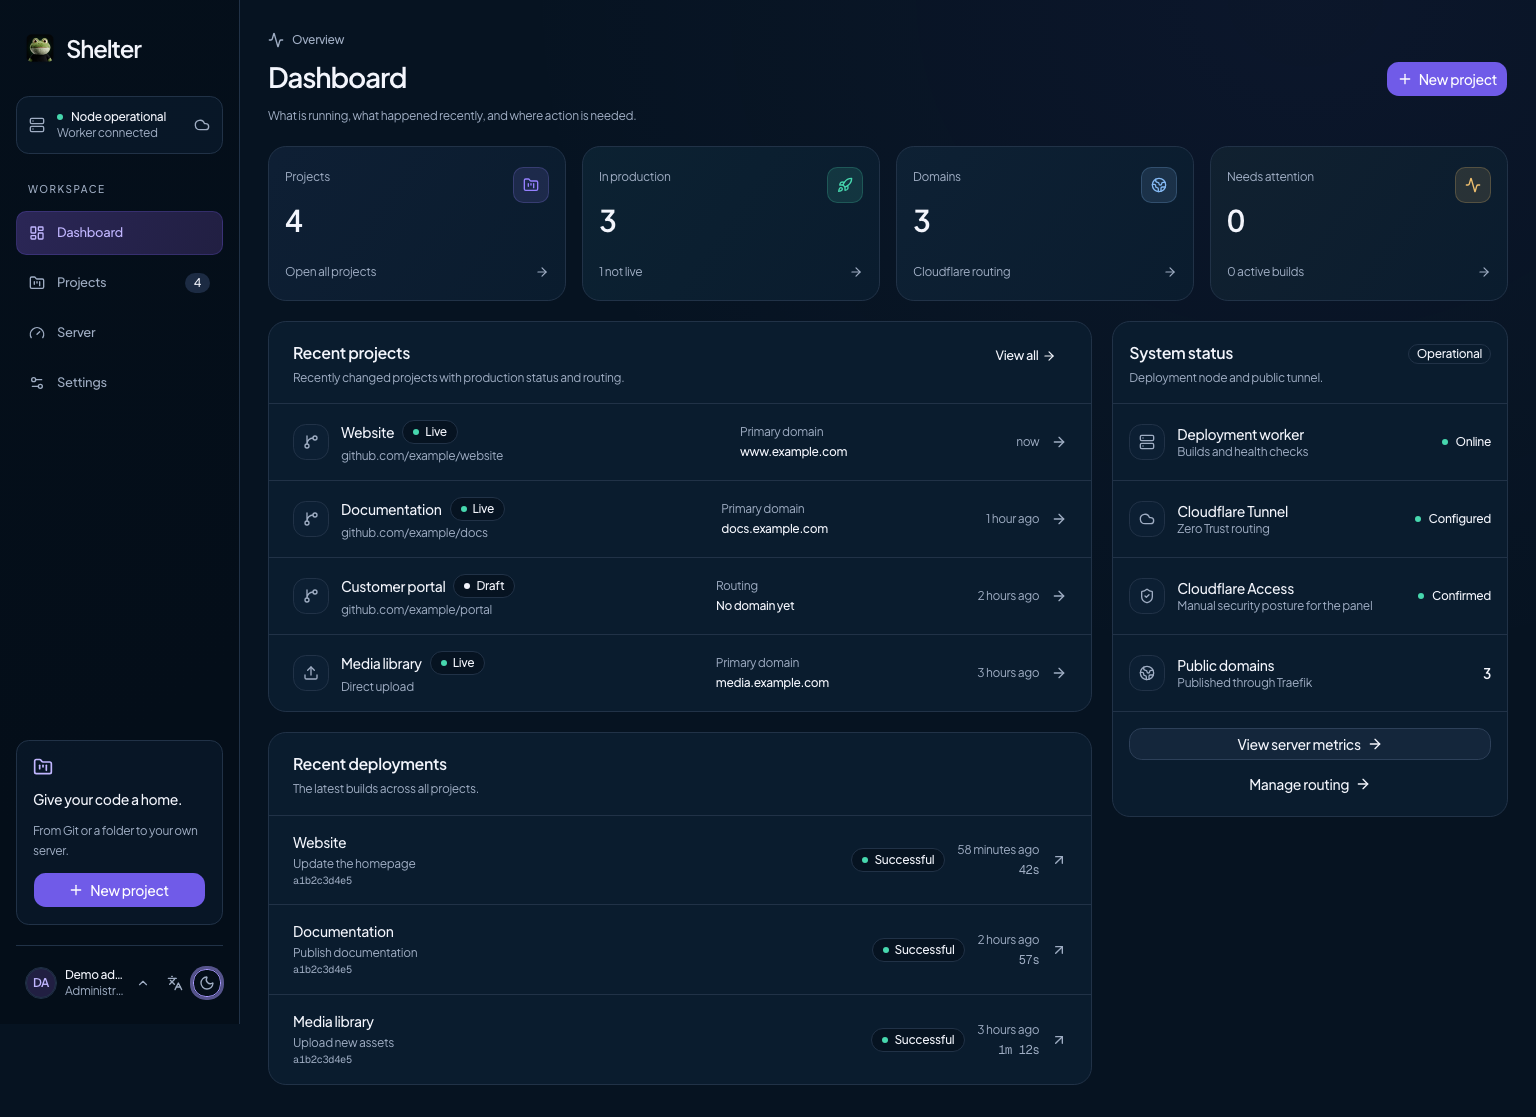The width and height of the screenshot is (1536, 1117).
Task: Open all projects arrow link
Action: 542,272
